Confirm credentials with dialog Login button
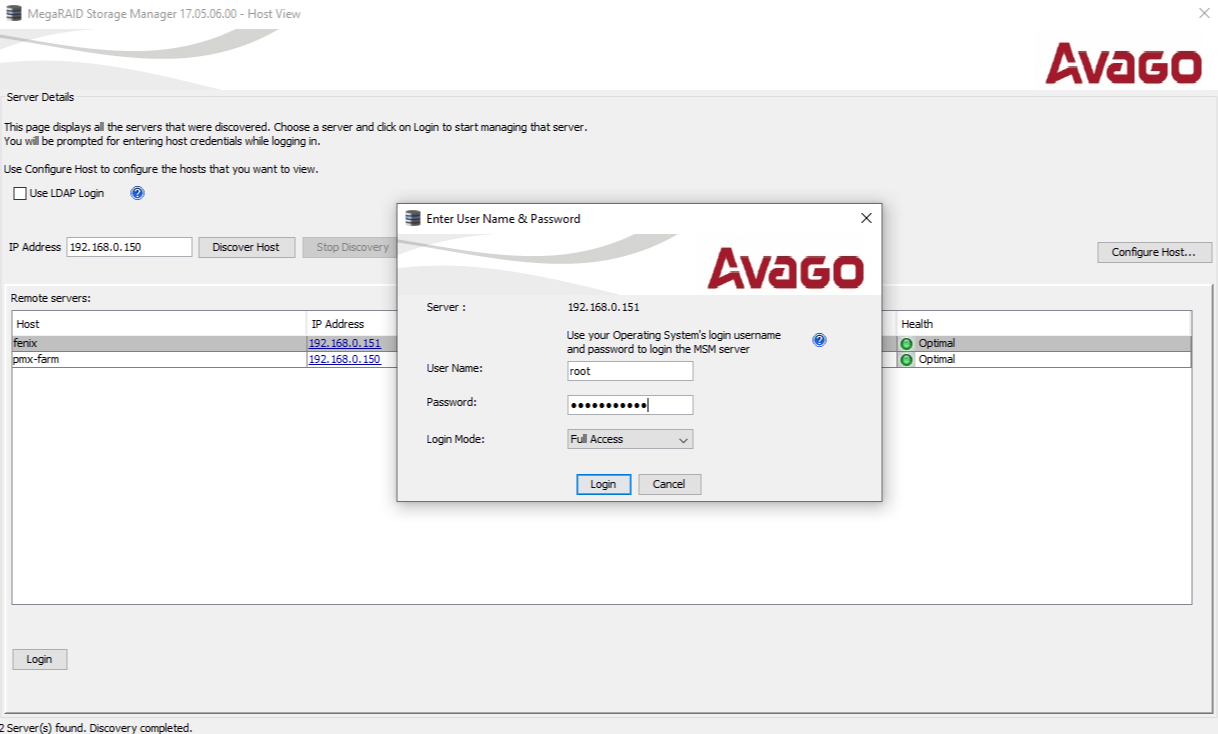The height and width of the screenshot is (734, 1218). [603, 484]
